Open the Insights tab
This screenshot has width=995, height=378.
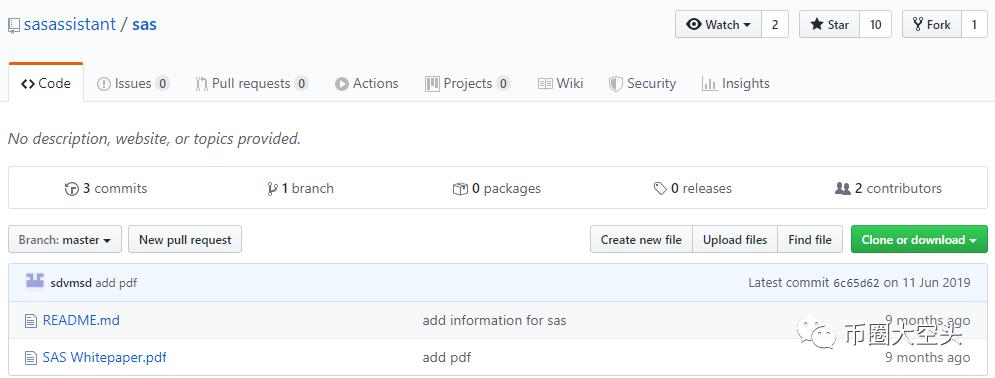pos(735,83)
